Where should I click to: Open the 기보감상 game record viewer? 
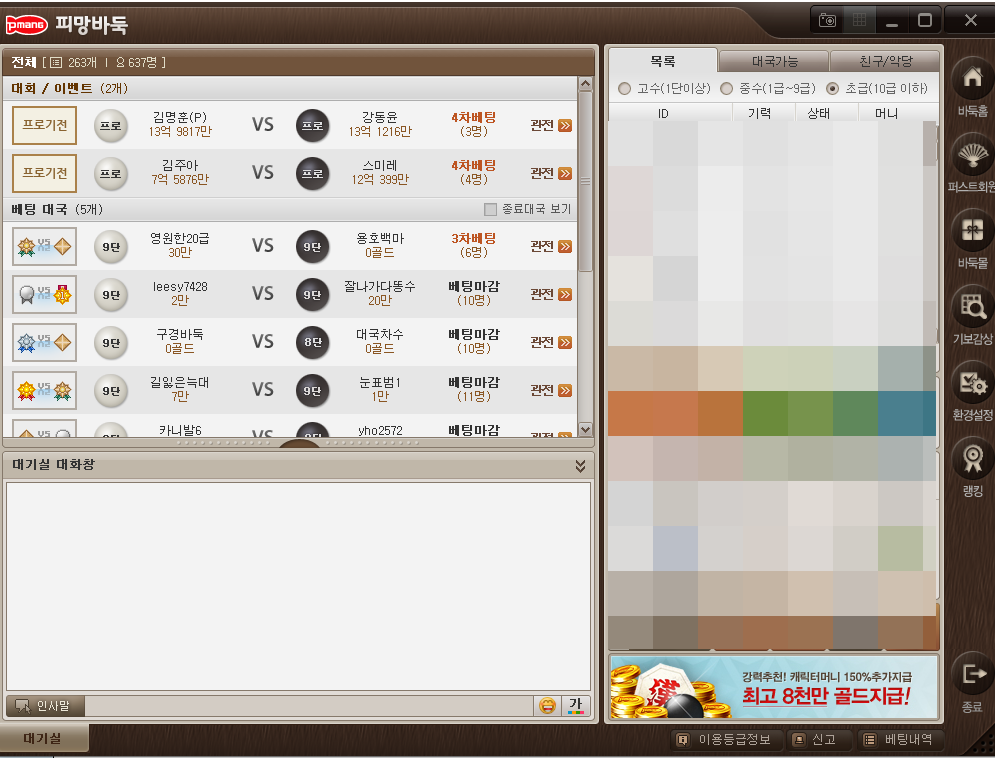pyautogui.click(x=973, y=306)
